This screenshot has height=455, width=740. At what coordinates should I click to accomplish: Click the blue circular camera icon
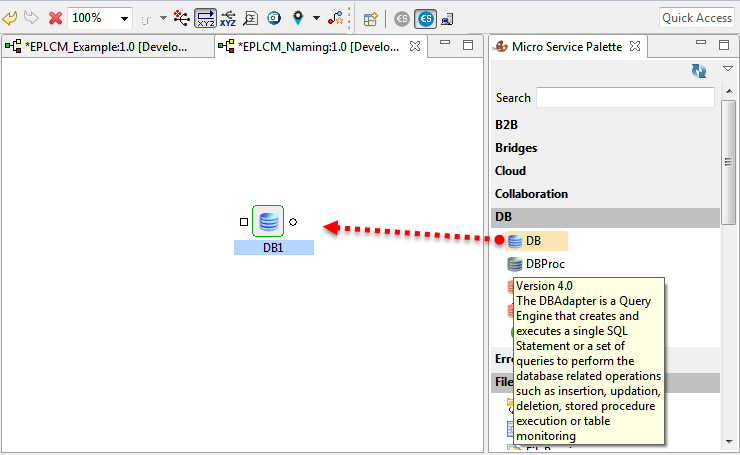[273, 18]
